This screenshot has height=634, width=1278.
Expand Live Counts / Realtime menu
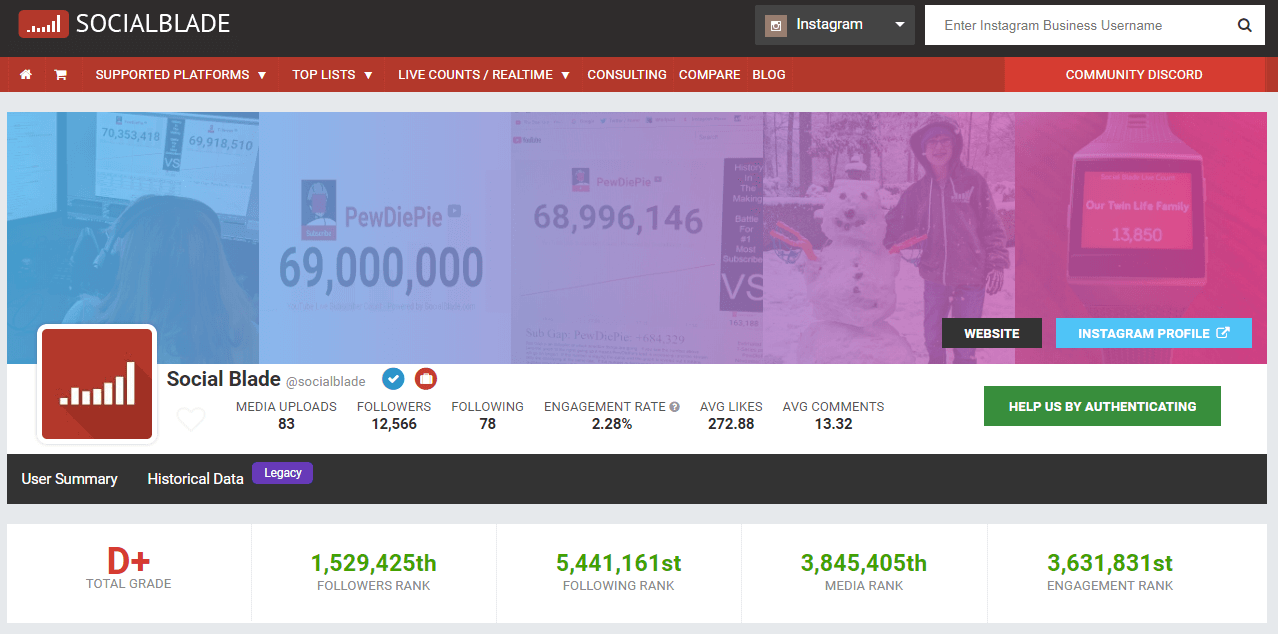[484, 75]
